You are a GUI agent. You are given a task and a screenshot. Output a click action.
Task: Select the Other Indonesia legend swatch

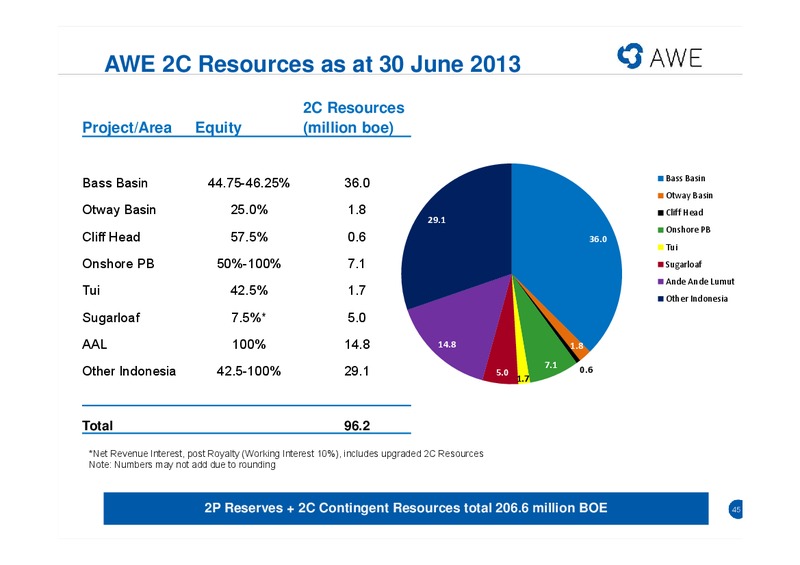click(660, 299)
